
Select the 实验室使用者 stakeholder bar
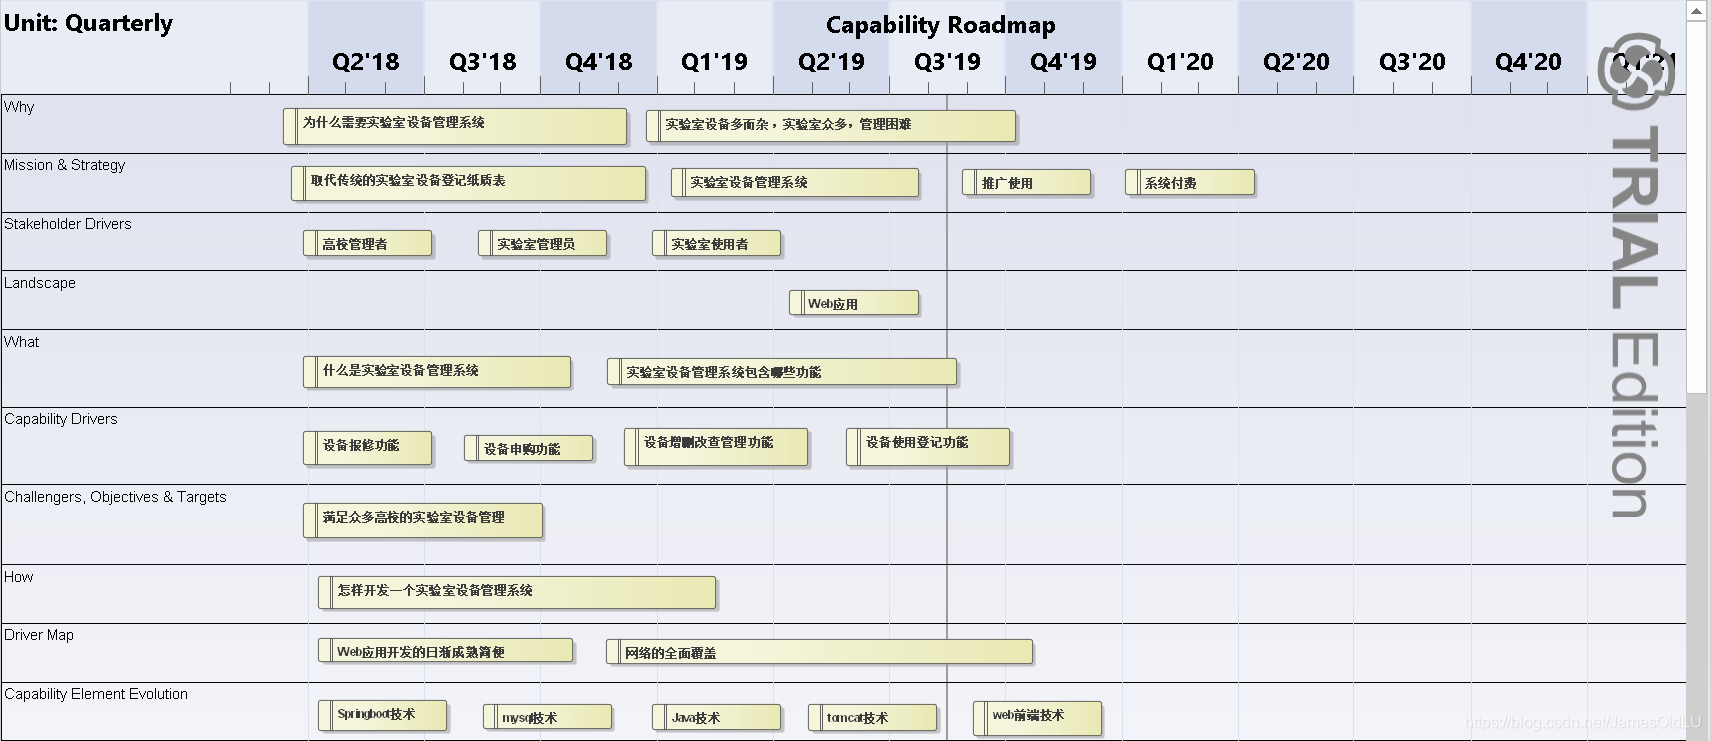717,243
